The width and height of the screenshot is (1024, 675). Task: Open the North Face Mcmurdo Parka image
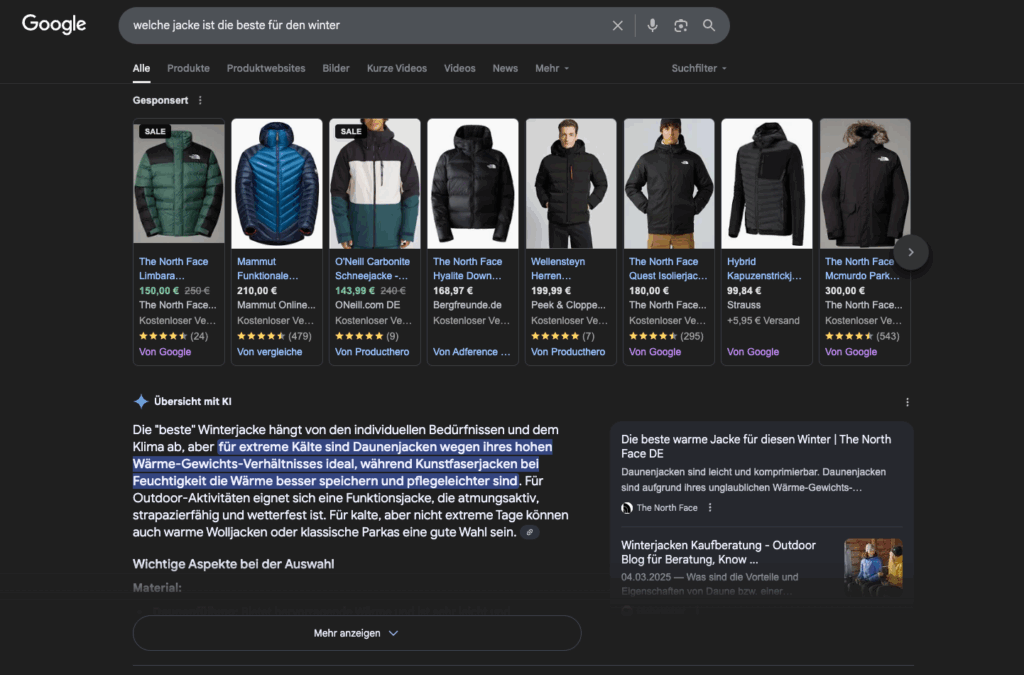tap(864, 183)
